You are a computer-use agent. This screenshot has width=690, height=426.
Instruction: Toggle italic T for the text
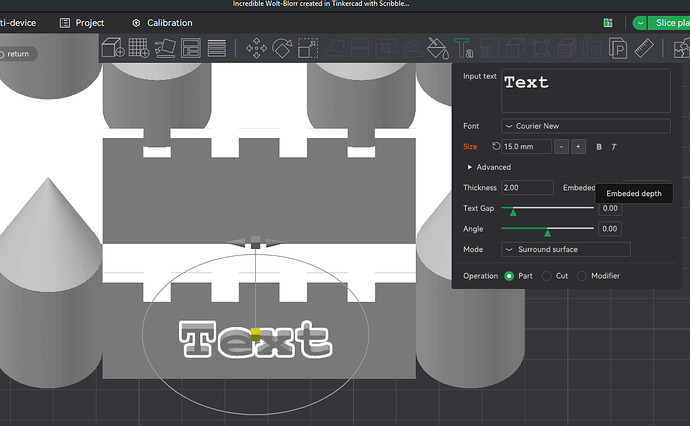click(x=614, y=147)
